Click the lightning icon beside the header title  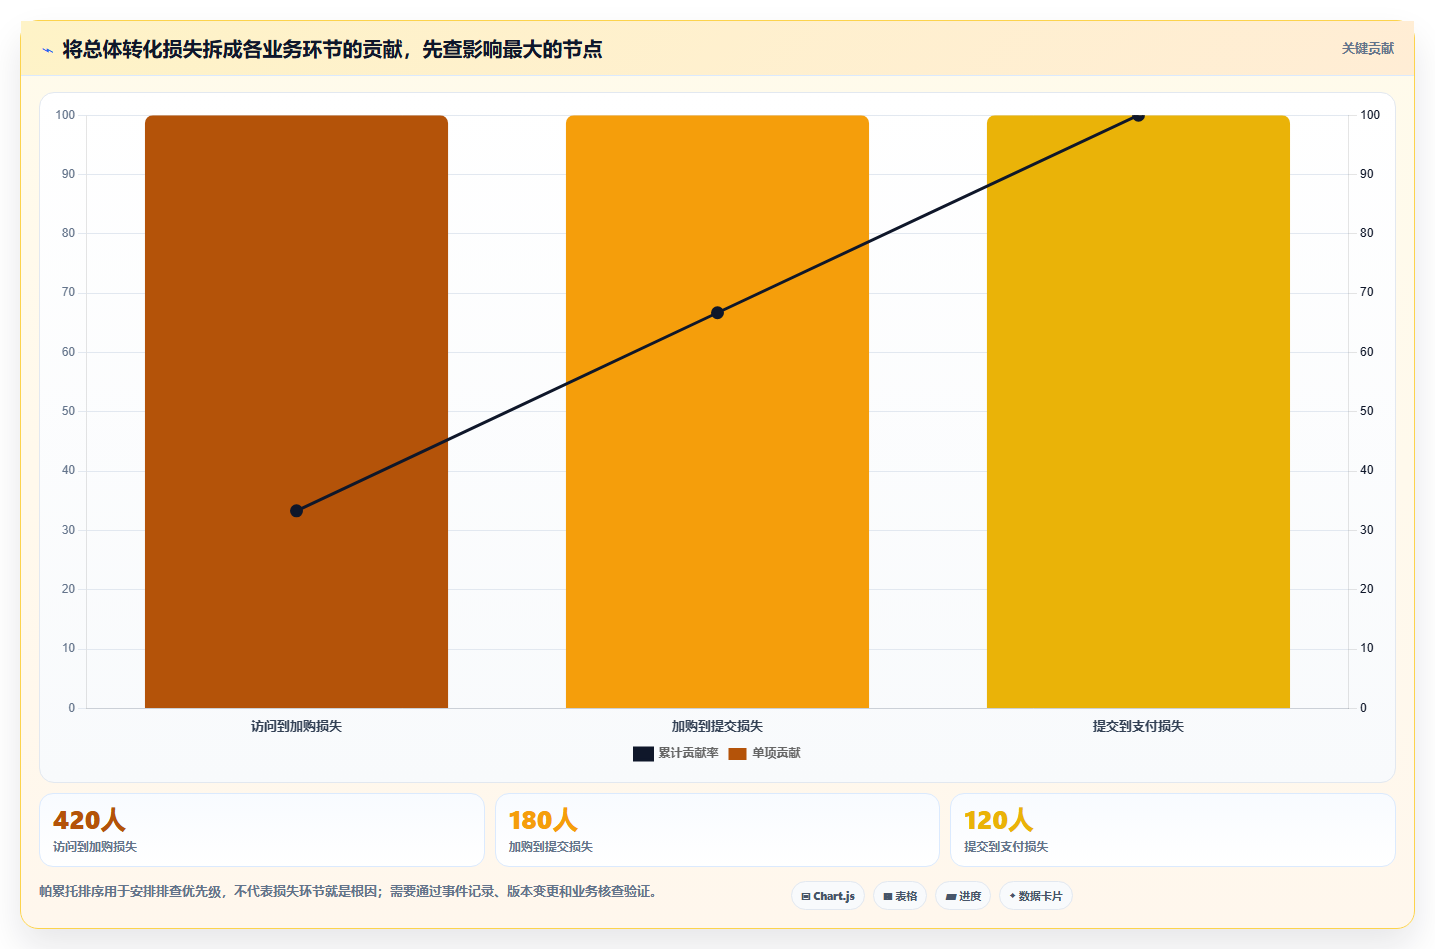47,50
